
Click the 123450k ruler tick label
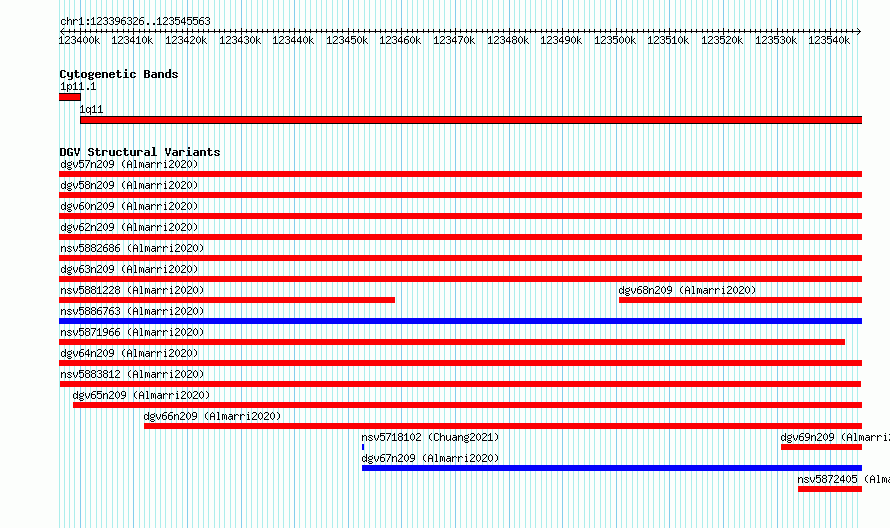347,40
